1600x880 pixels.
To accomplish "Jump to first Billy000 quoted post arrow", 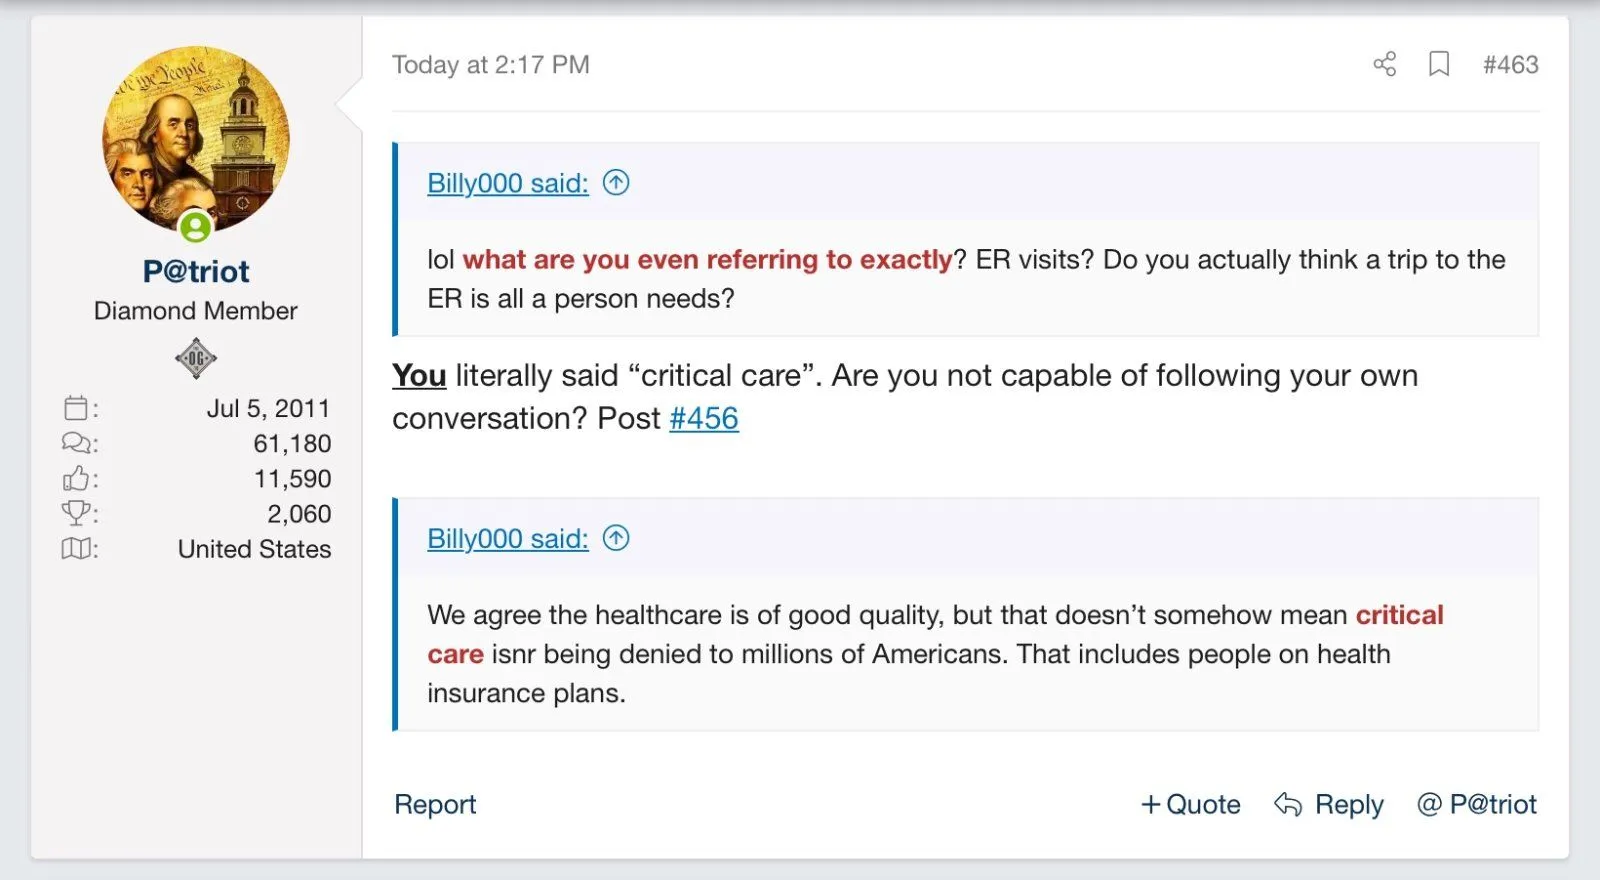I will 616,183.
